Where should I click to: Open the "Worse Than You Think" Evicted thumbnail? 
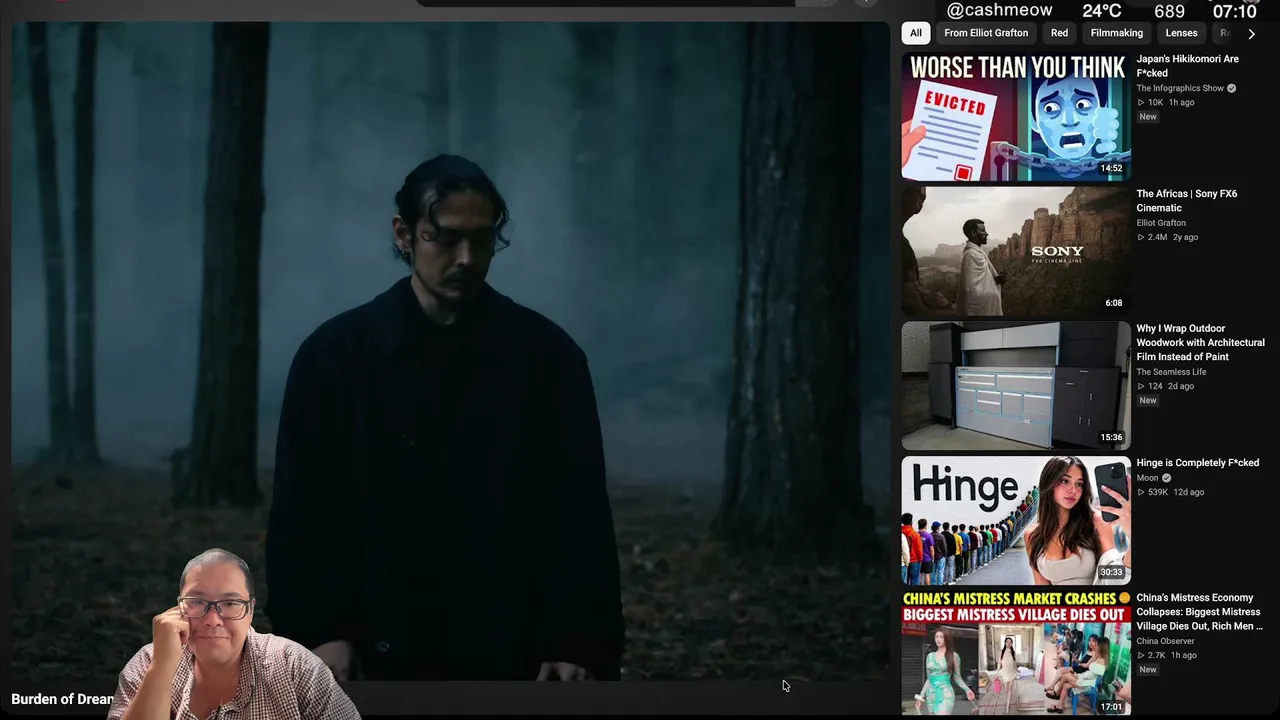1016,116
